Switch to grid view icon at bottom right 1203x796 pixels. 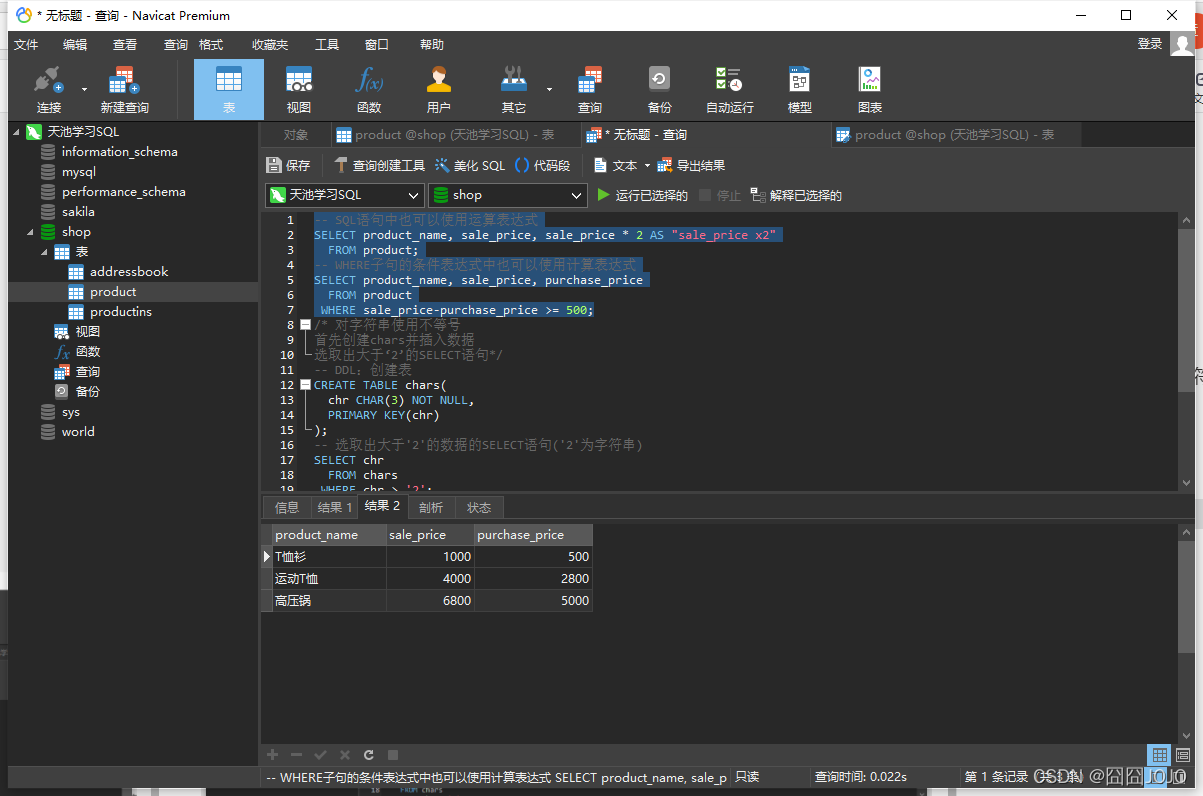pyautogui.click(x=1159, y=755)
